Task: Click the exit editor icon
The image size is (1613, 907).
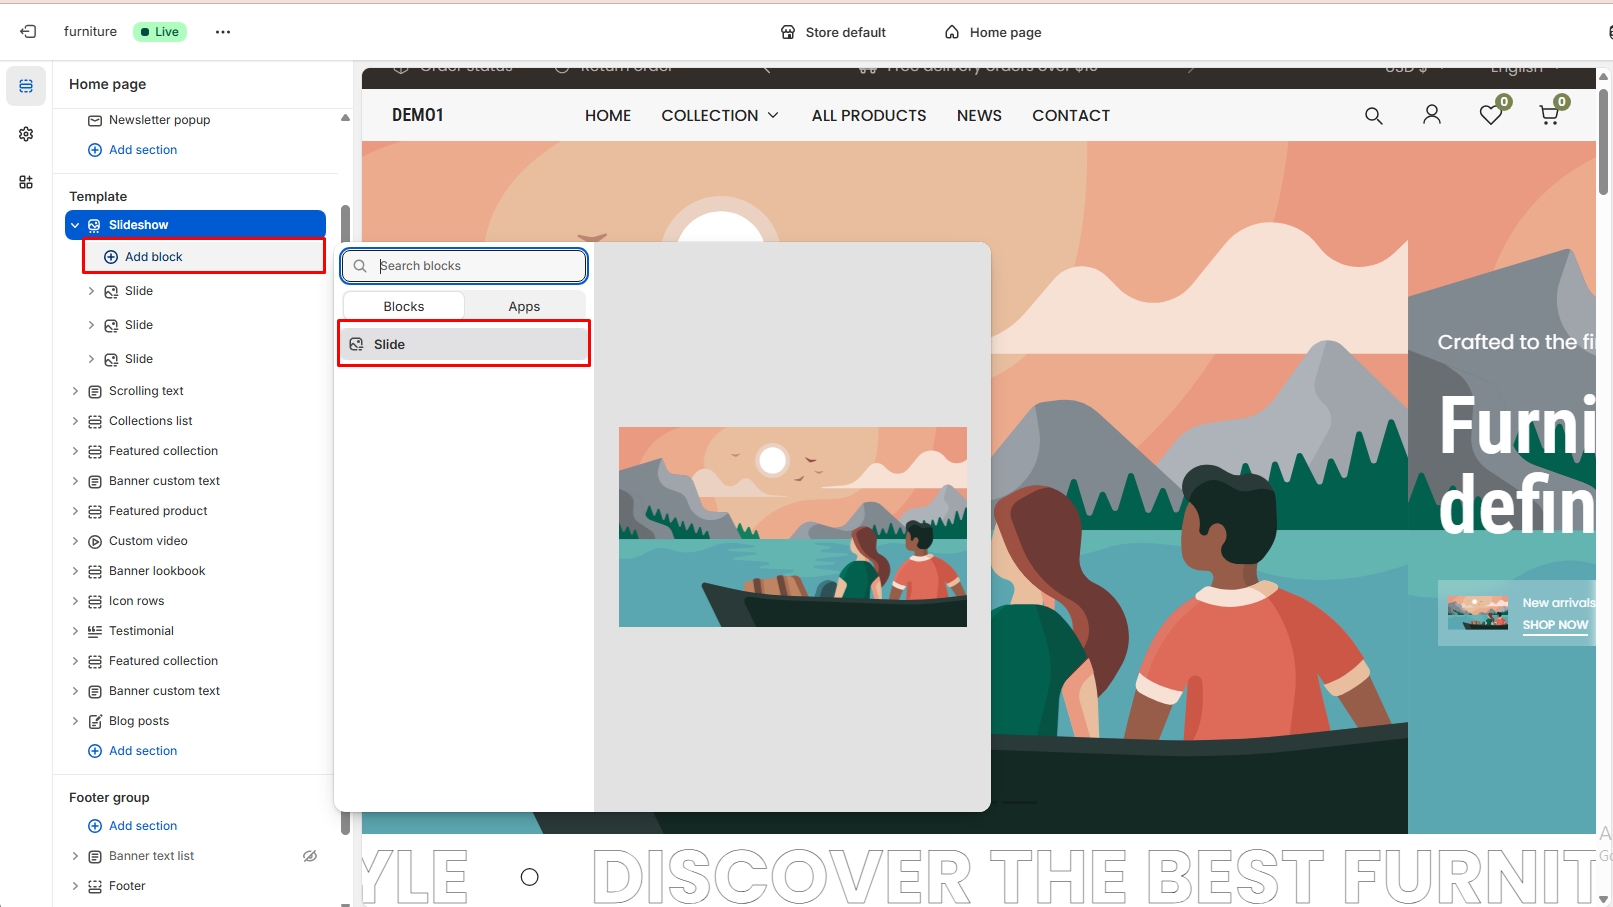Action: 28,32
